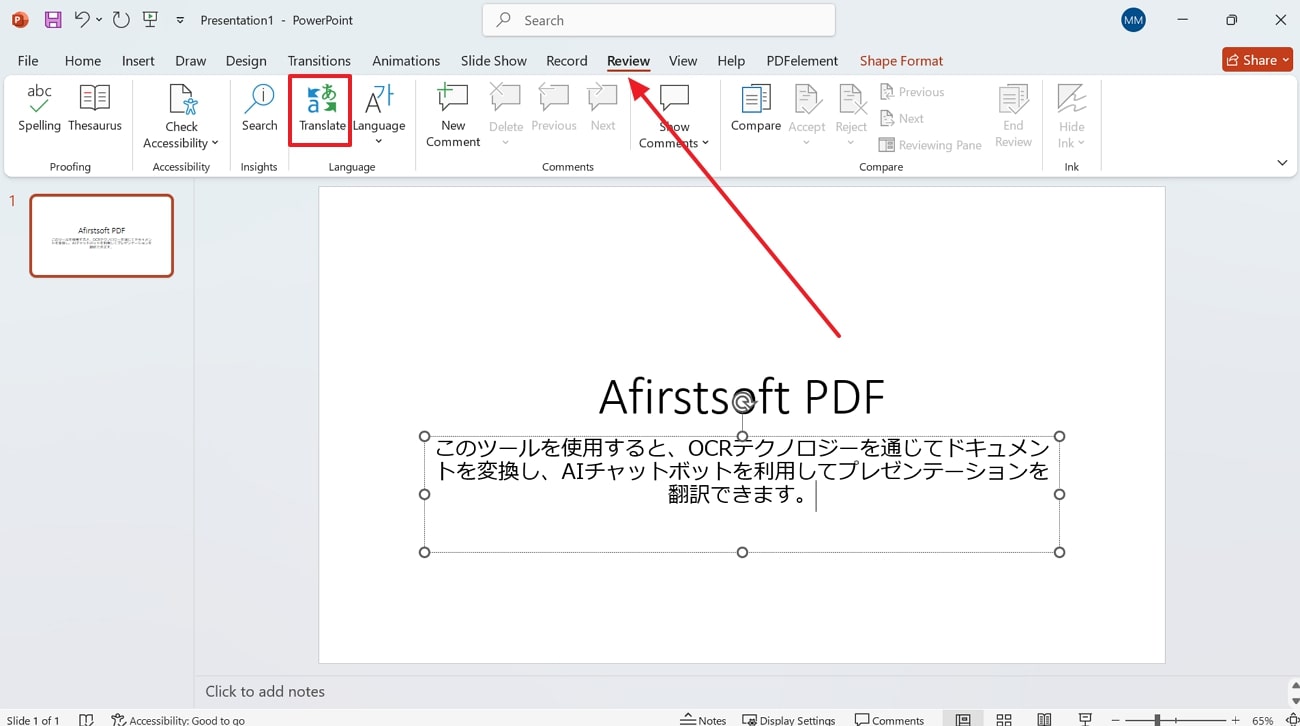Switch to the Draw tab
The height and width of the screenshot is (726, 1300).
pyautogui.click(x=190, y=61)
